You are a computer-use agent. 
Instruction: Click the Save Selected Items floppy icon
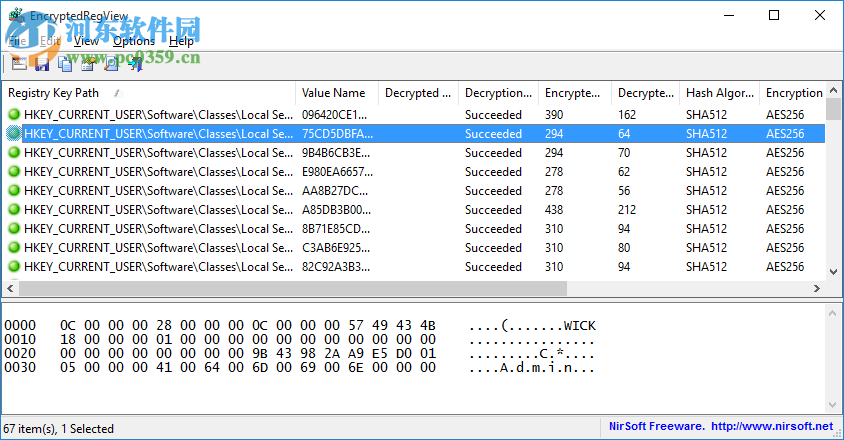coord(42,64)
